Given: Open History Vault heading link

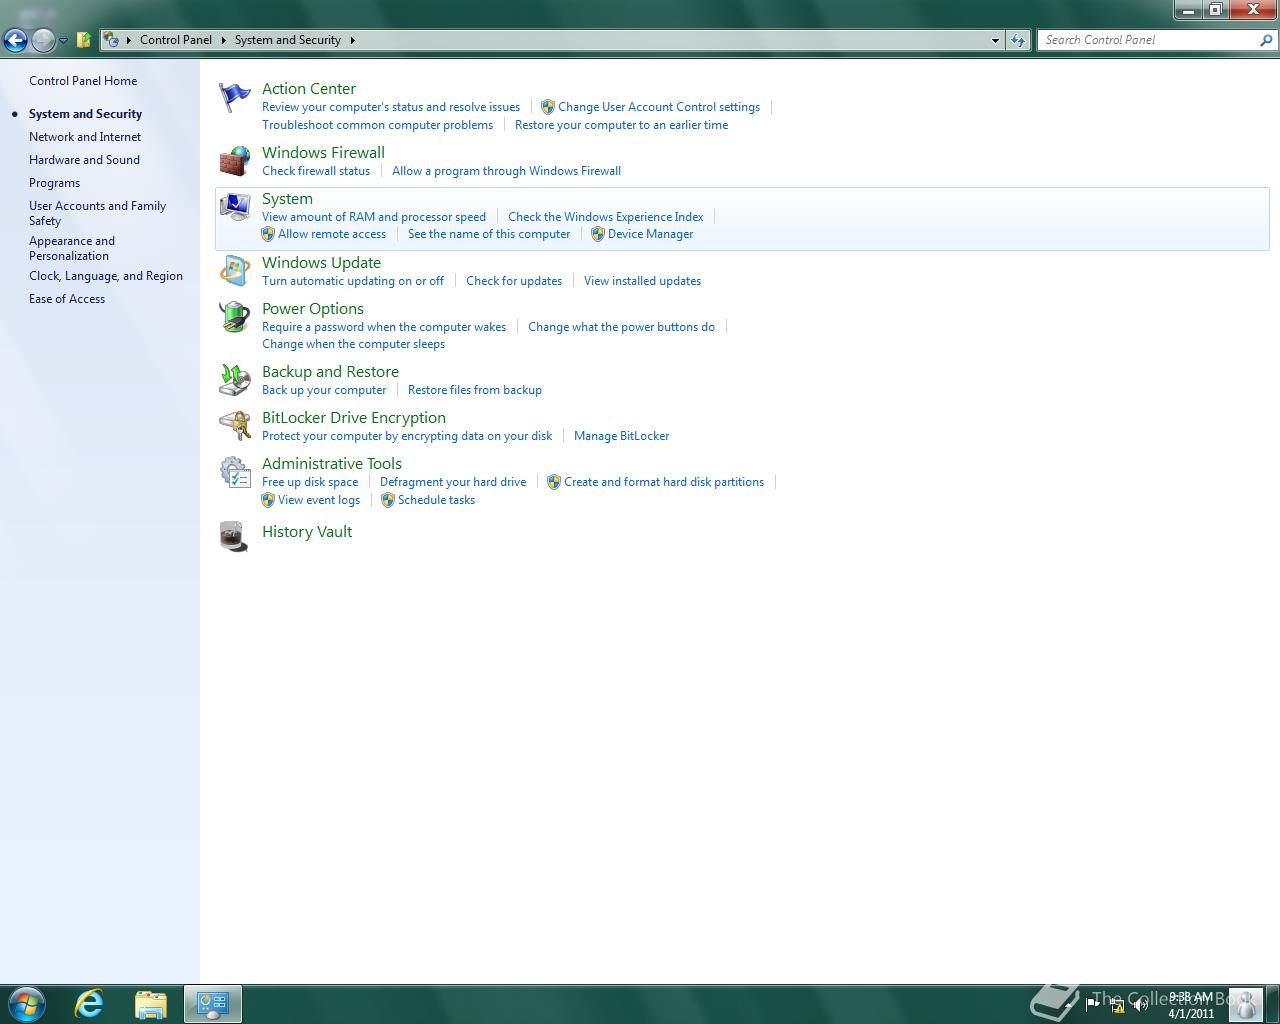Looking at the screenshot, I should click(307, 532).
